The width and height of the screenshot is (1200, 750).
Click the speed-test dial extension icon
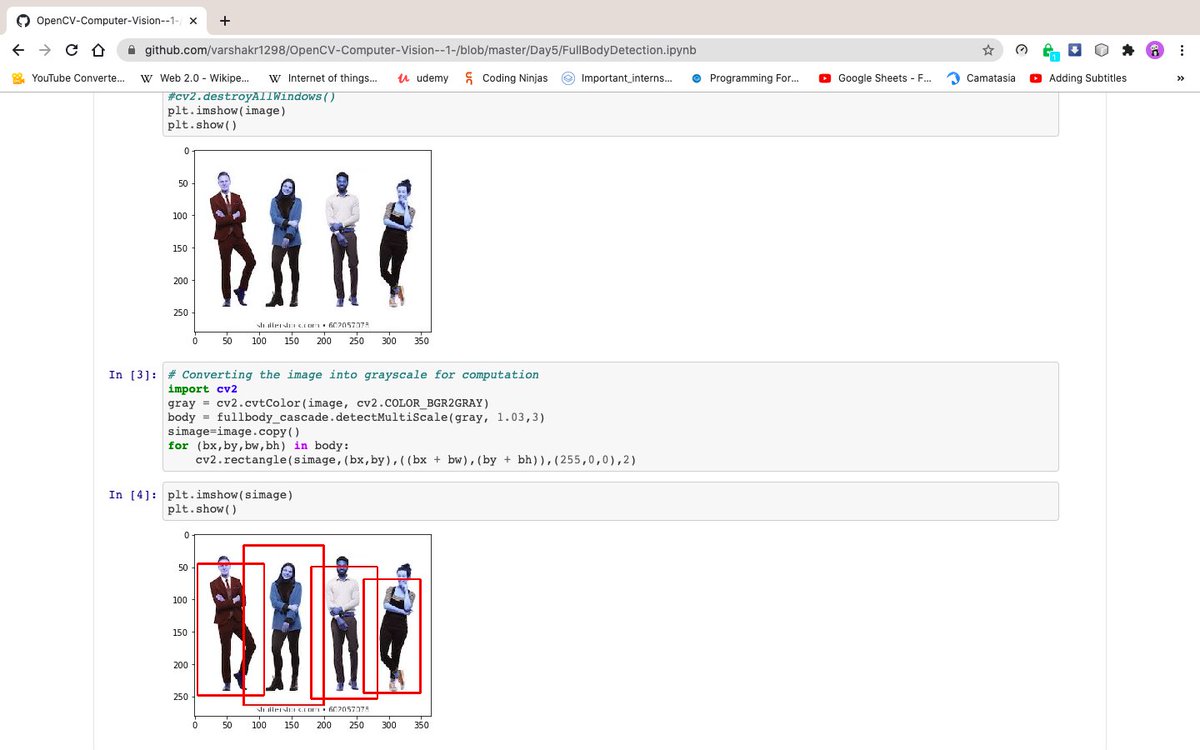click(1022, 48)
